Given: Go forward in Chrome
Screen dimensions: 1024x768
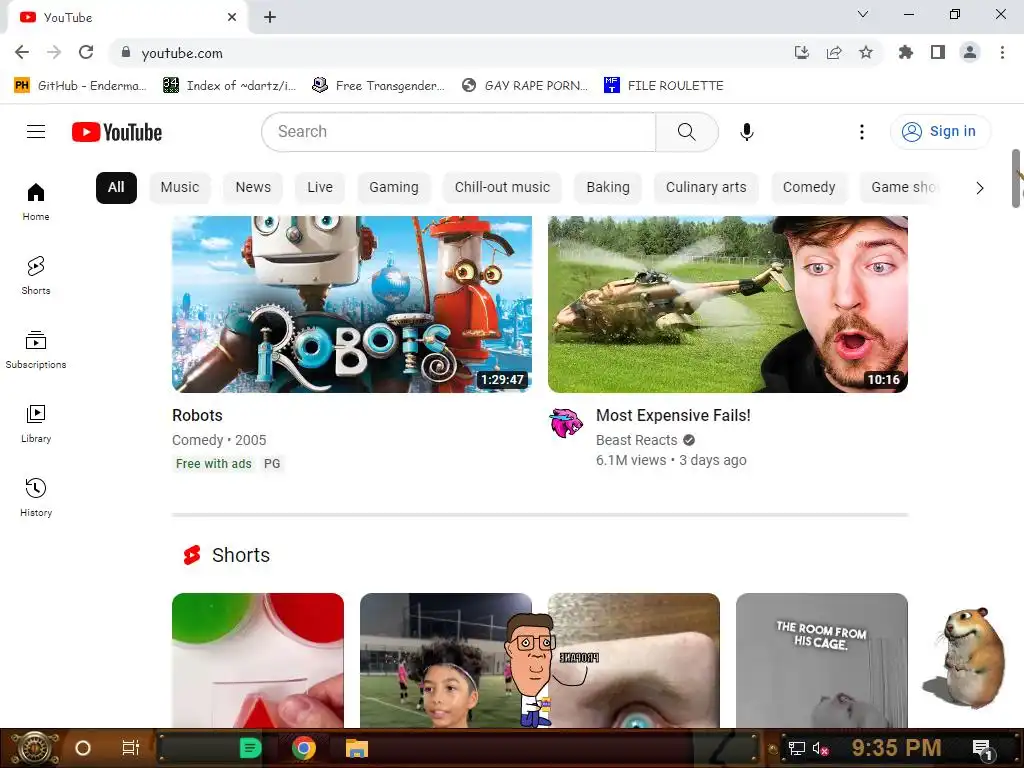Looking at the screenshot, I should pos(54,52).
